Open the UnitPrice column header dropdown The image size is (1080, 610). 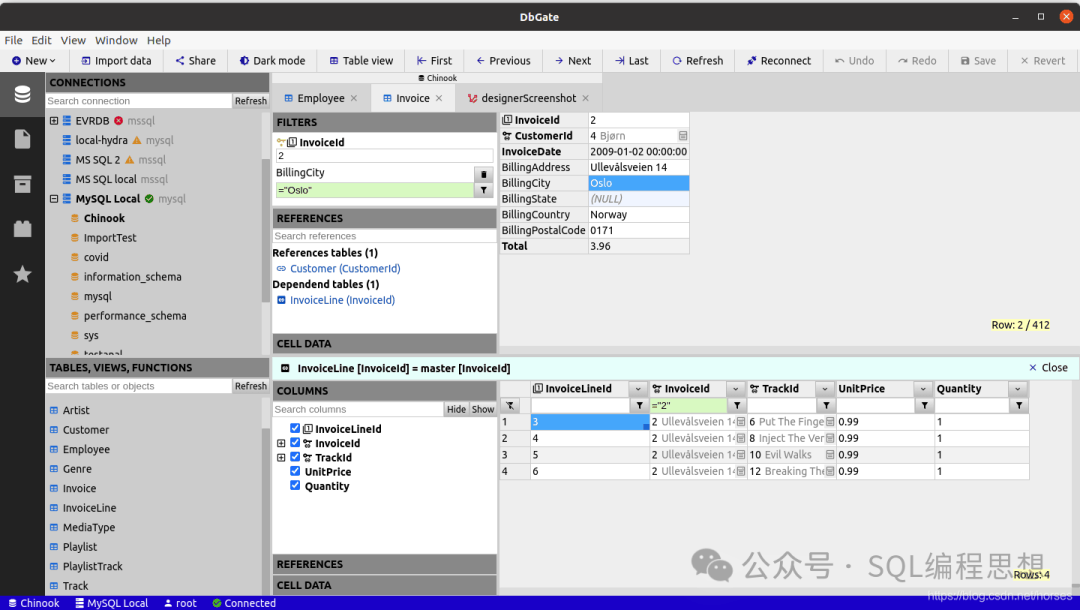[923, 389]
